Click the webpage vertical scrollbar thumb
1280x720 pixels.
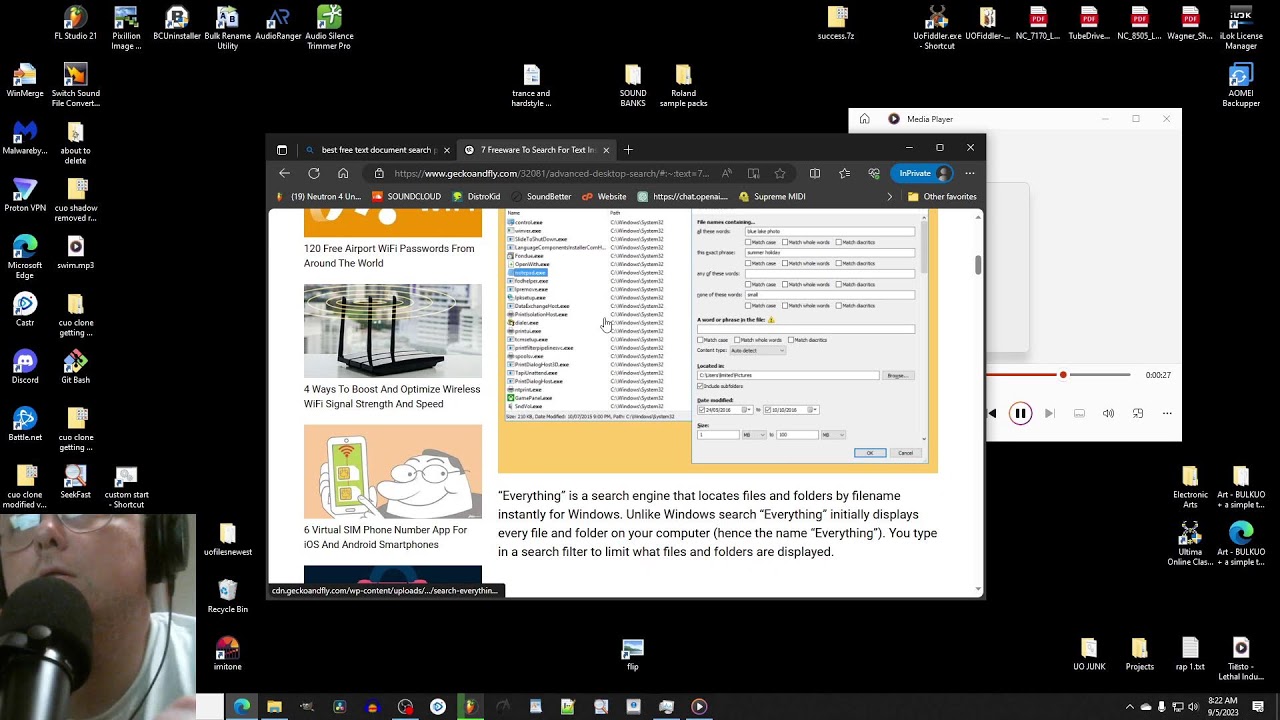(978, 264)
